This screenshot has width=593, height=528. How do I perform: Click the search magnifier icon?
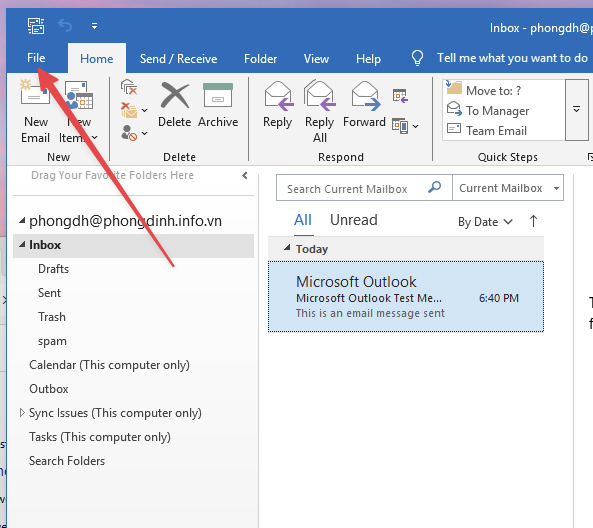(435, 187)
